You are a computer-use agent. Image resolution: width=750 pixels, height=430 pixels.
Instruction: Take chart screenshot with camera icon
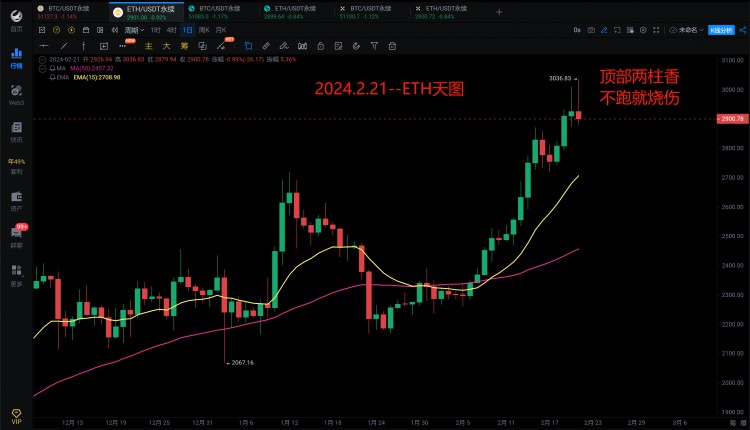[x=591, y=30]
